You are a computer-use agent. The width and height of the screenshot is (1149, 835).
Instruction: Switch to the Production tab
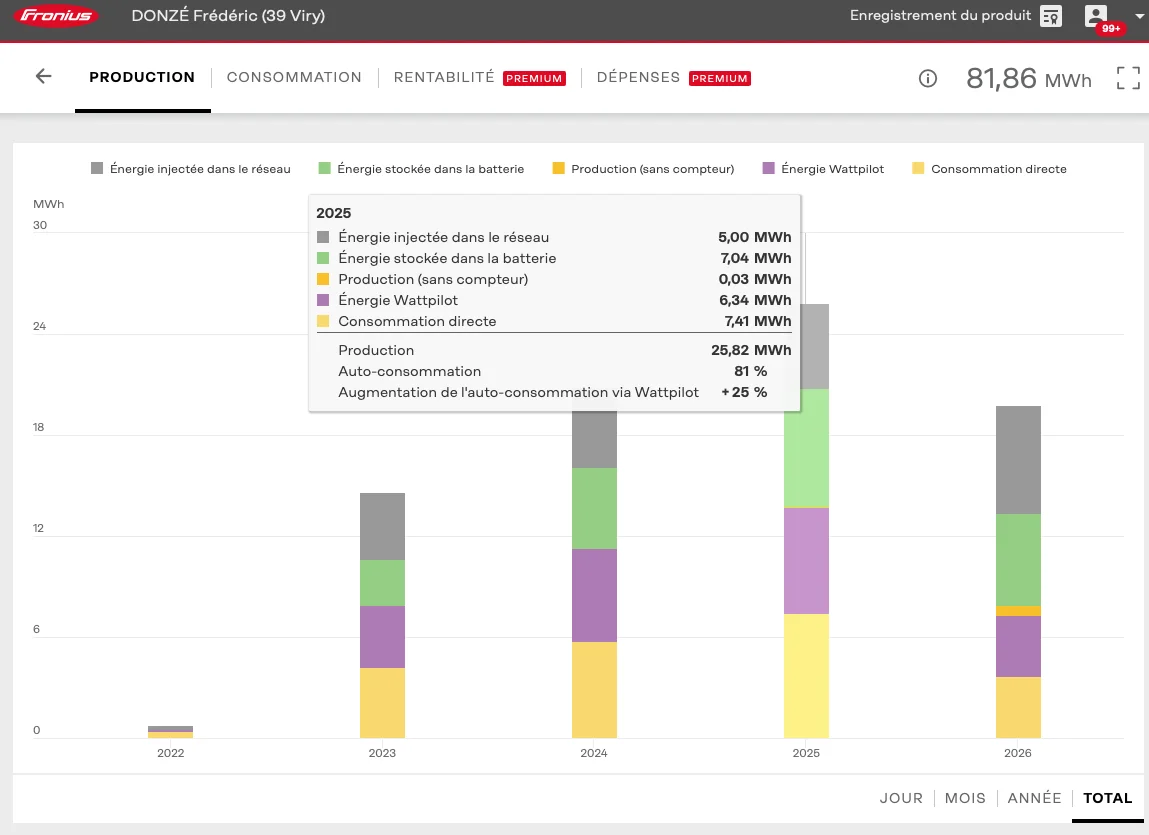tap(142, 77)
